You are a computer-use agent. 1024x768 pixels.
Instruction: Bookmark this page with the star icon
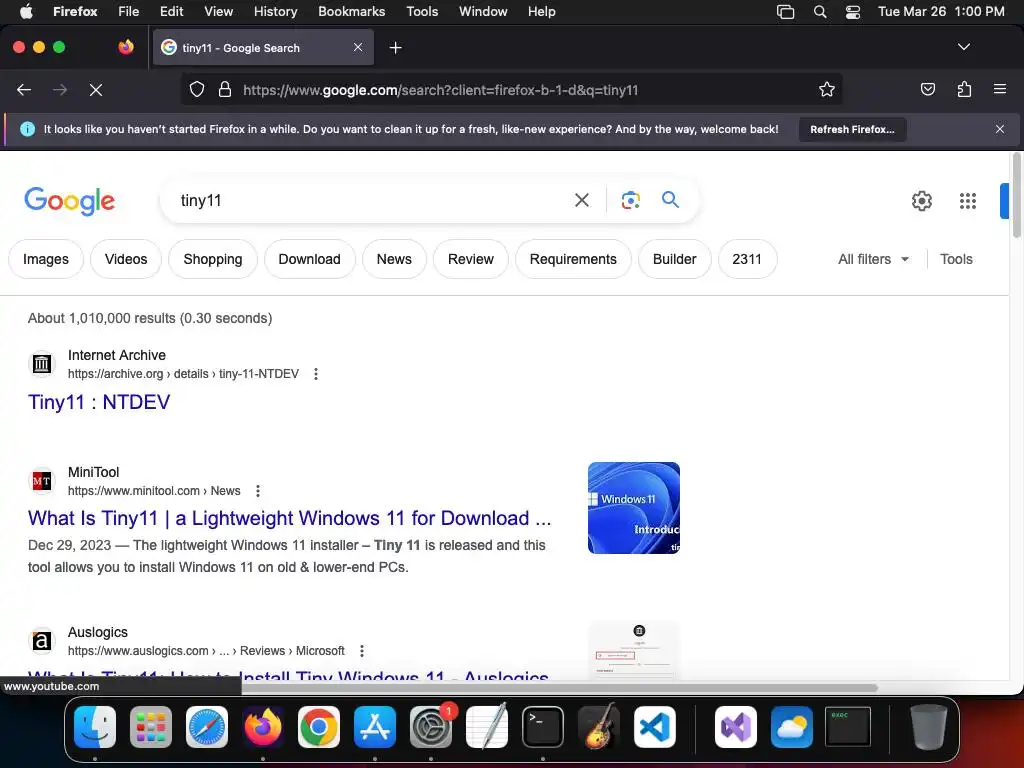(827, 90)
